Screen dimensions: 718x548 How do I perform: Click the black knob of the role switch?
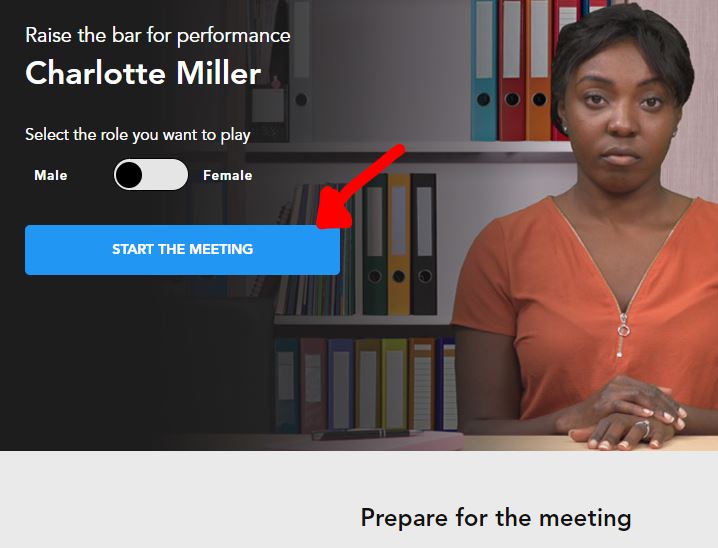tap(129, 174)
